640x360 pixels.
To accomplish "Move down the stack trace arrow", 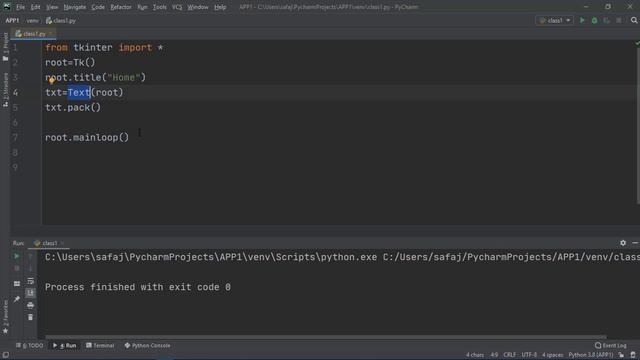I will tap(30, 268).
